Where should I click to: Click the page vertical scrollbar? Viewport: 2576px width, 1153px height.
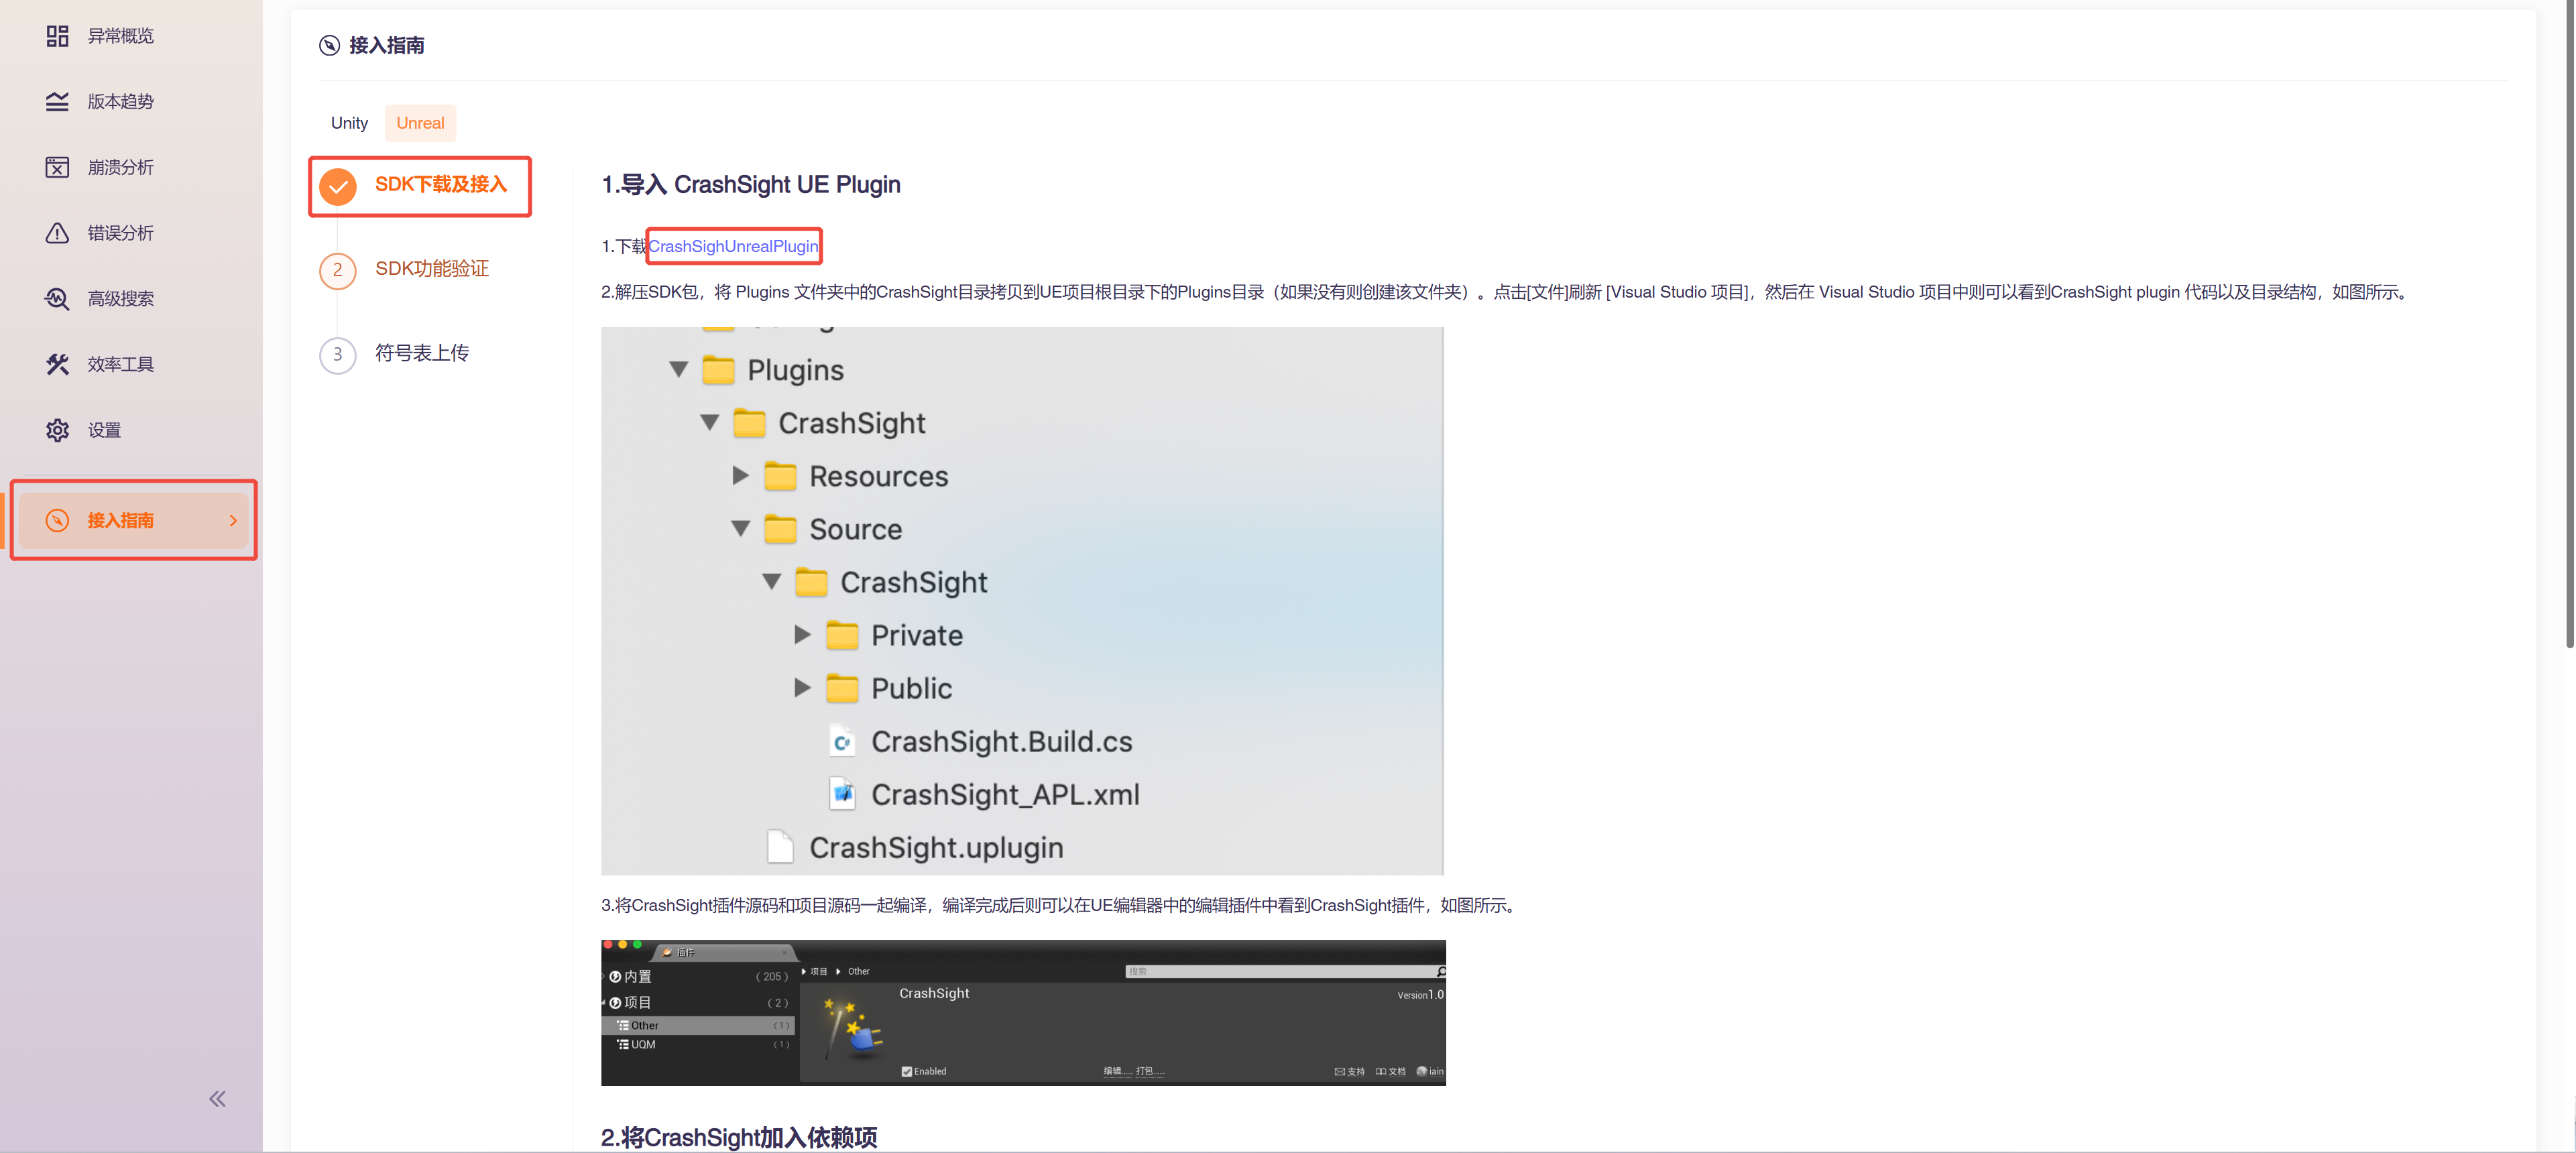(2569, 325)
